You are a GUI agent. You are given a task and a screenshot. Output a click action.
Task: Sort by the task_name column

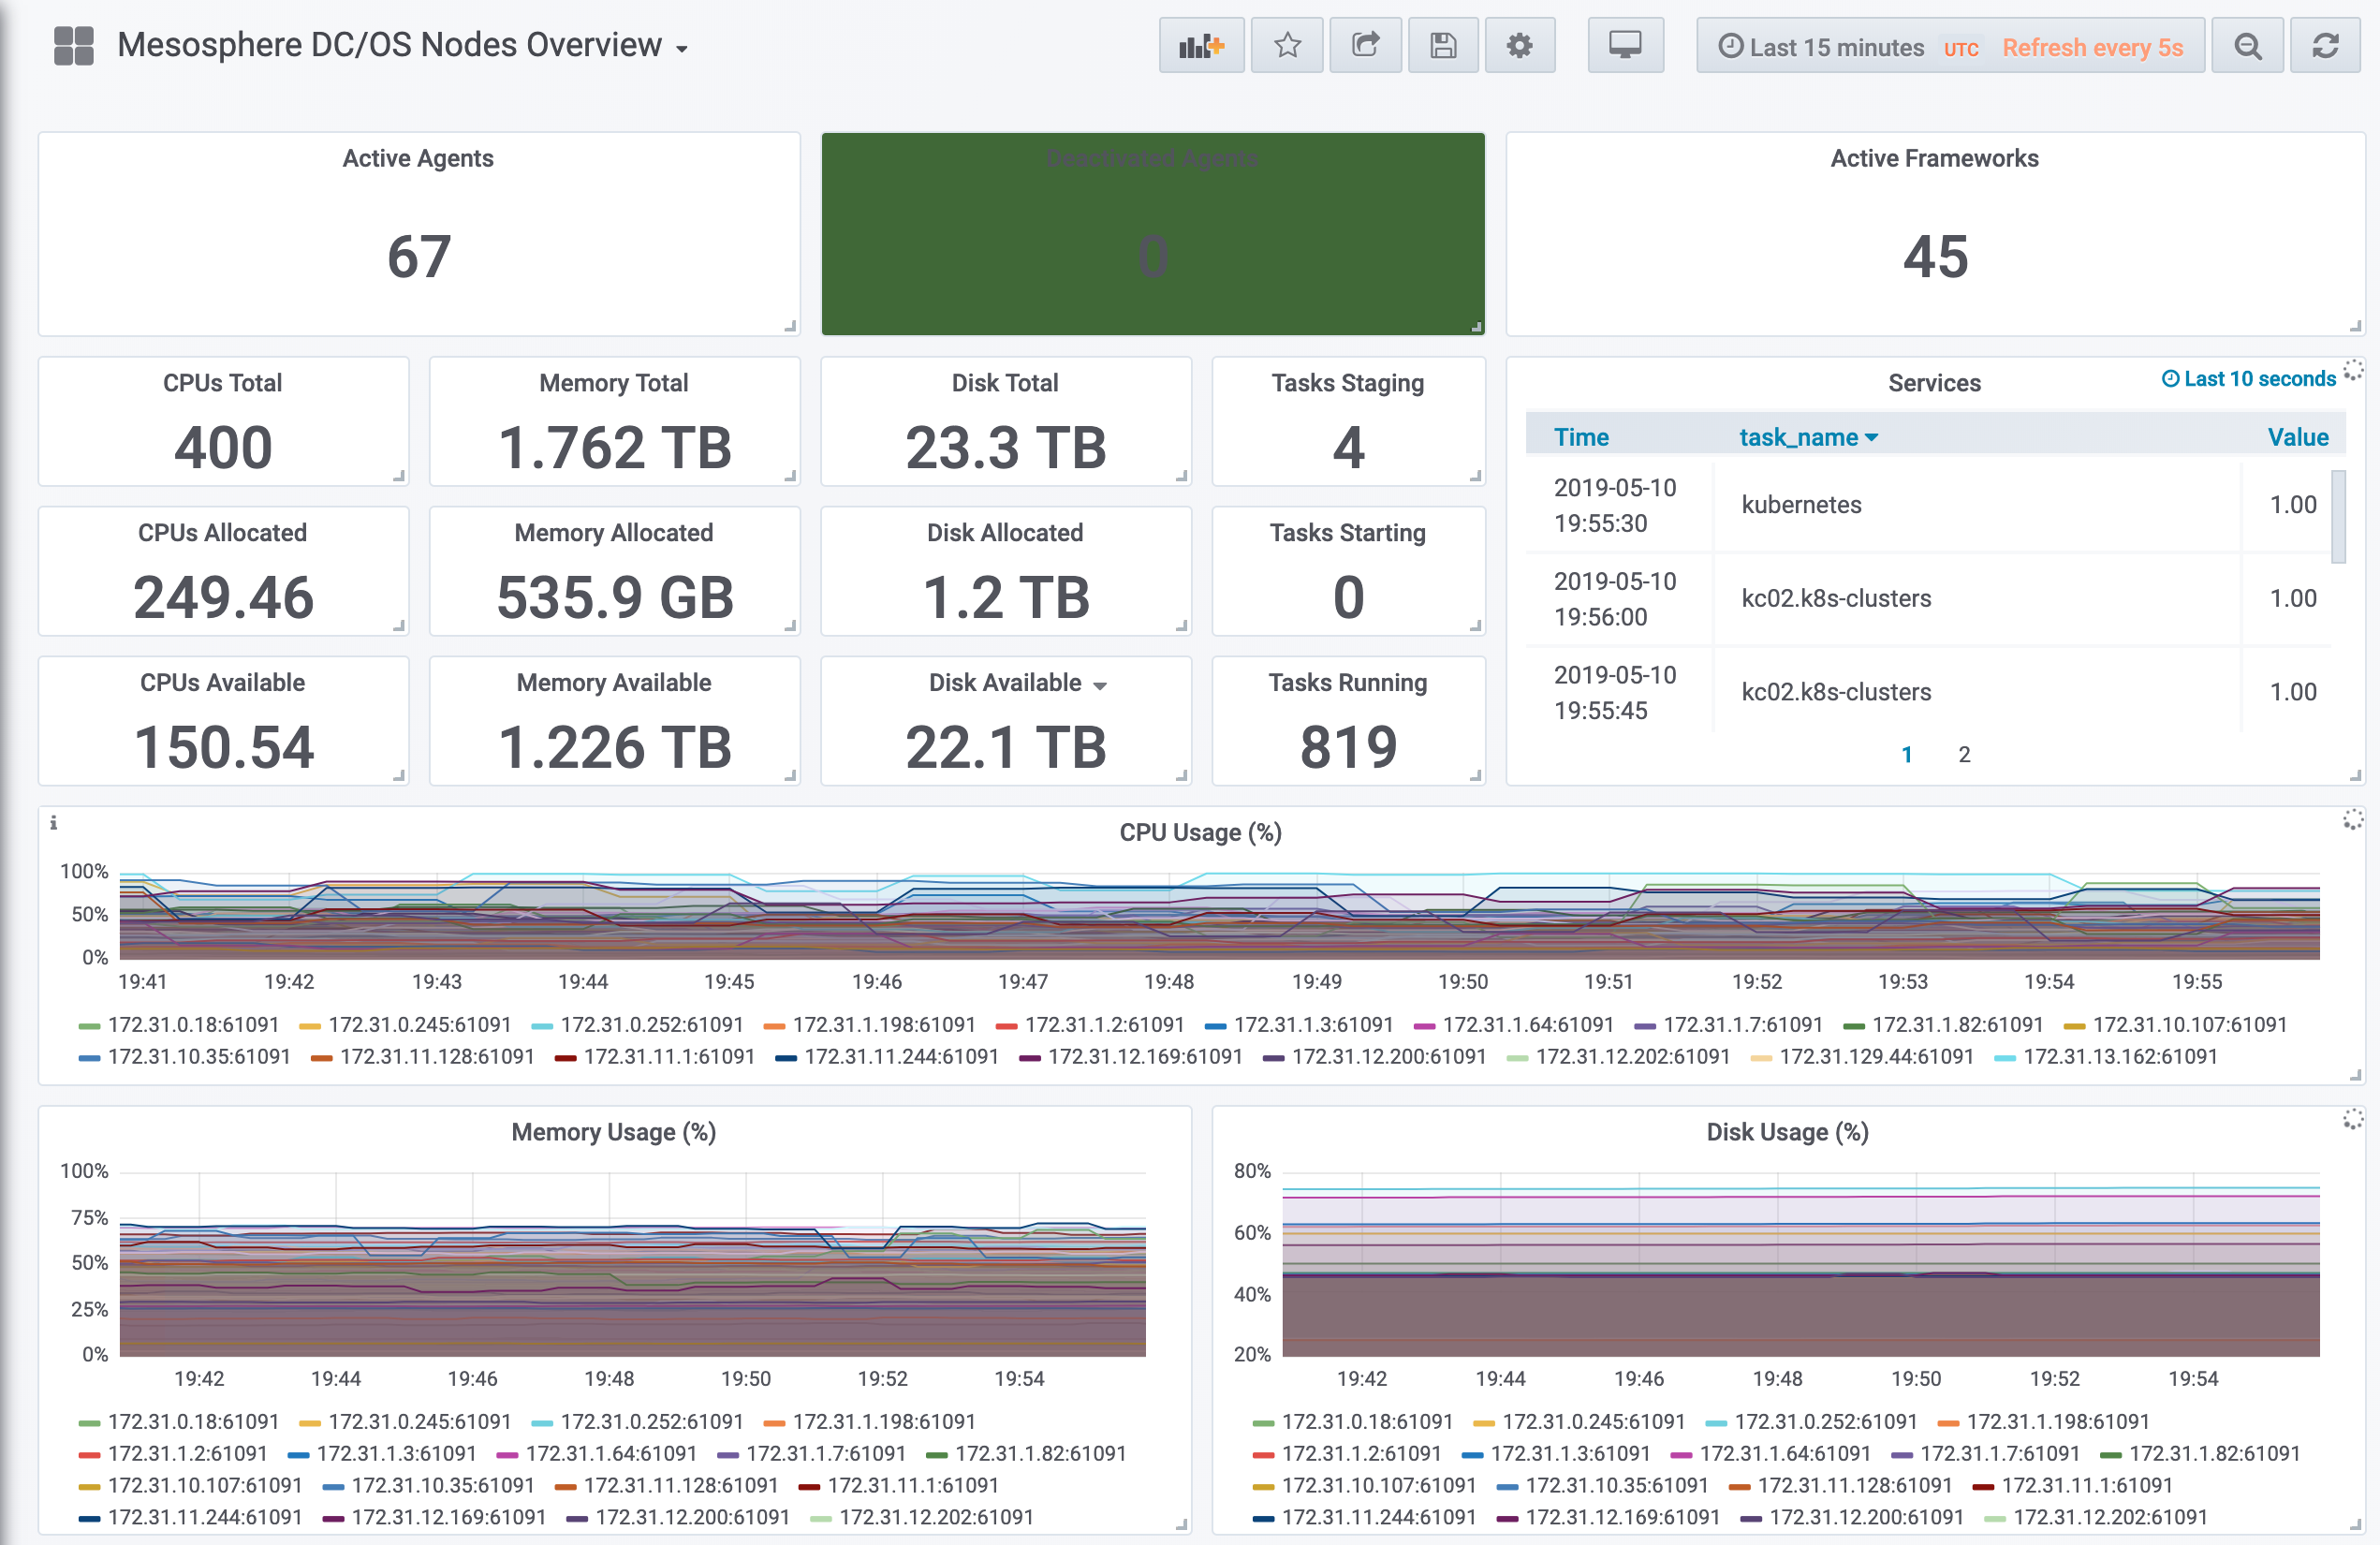click(x=1808, y=437)
